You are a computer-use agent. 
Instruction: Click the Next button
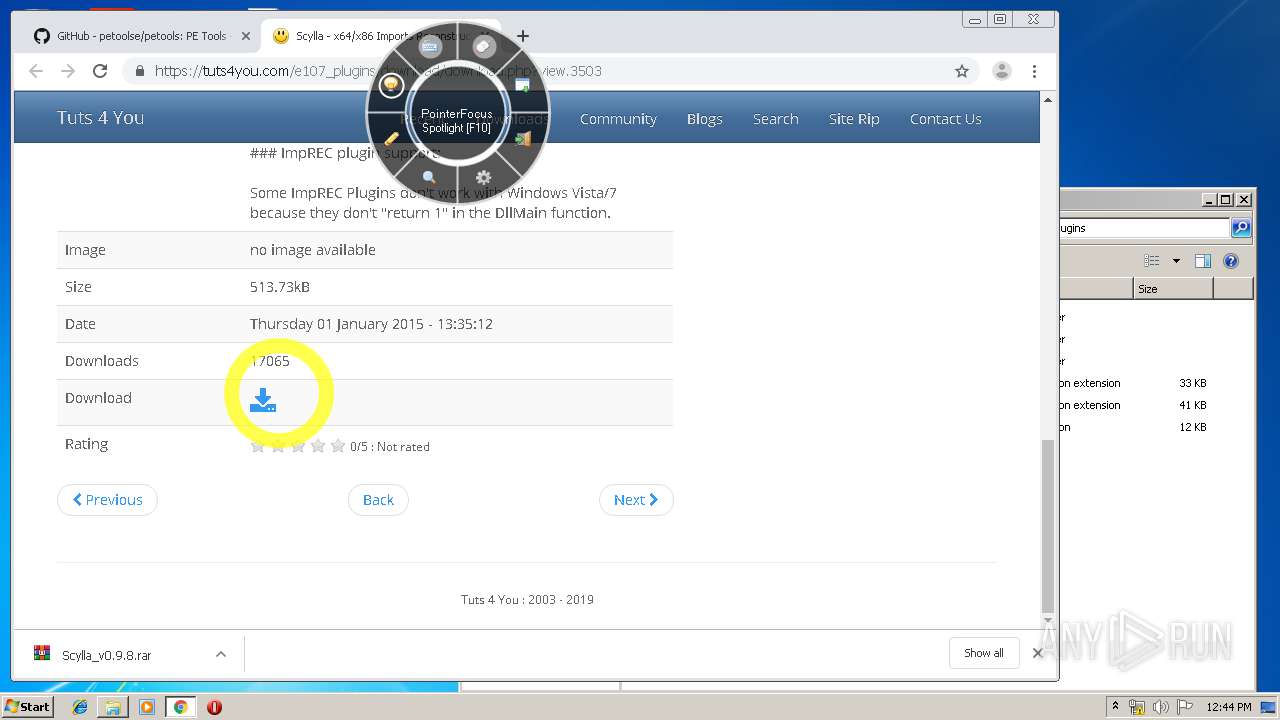point(636,500)
